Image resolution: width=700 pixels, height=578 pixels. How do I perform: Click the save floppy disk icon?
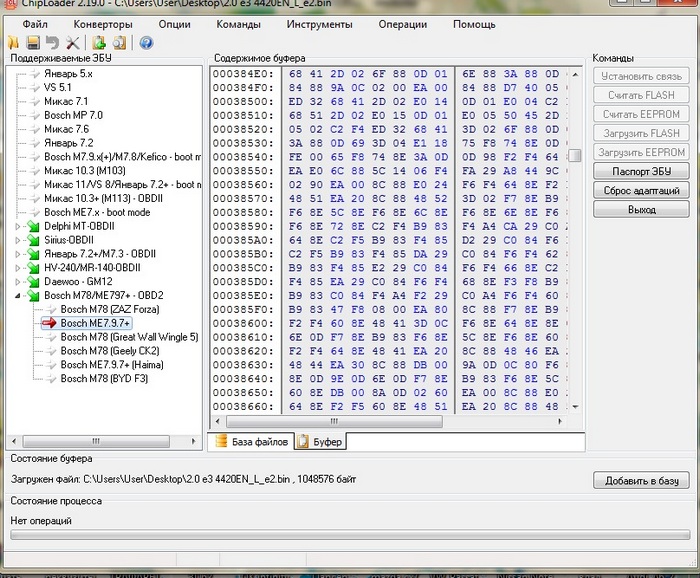click(x=33, y=43)
